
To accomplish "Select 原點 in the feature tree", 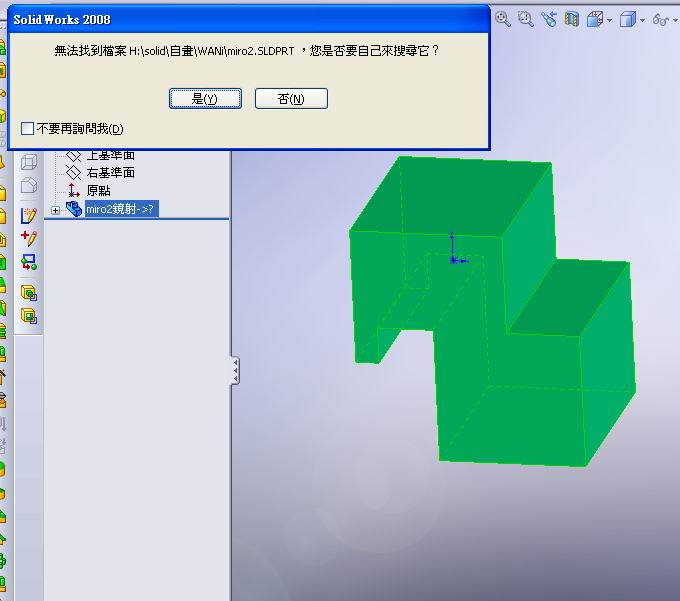I will 98,190.
